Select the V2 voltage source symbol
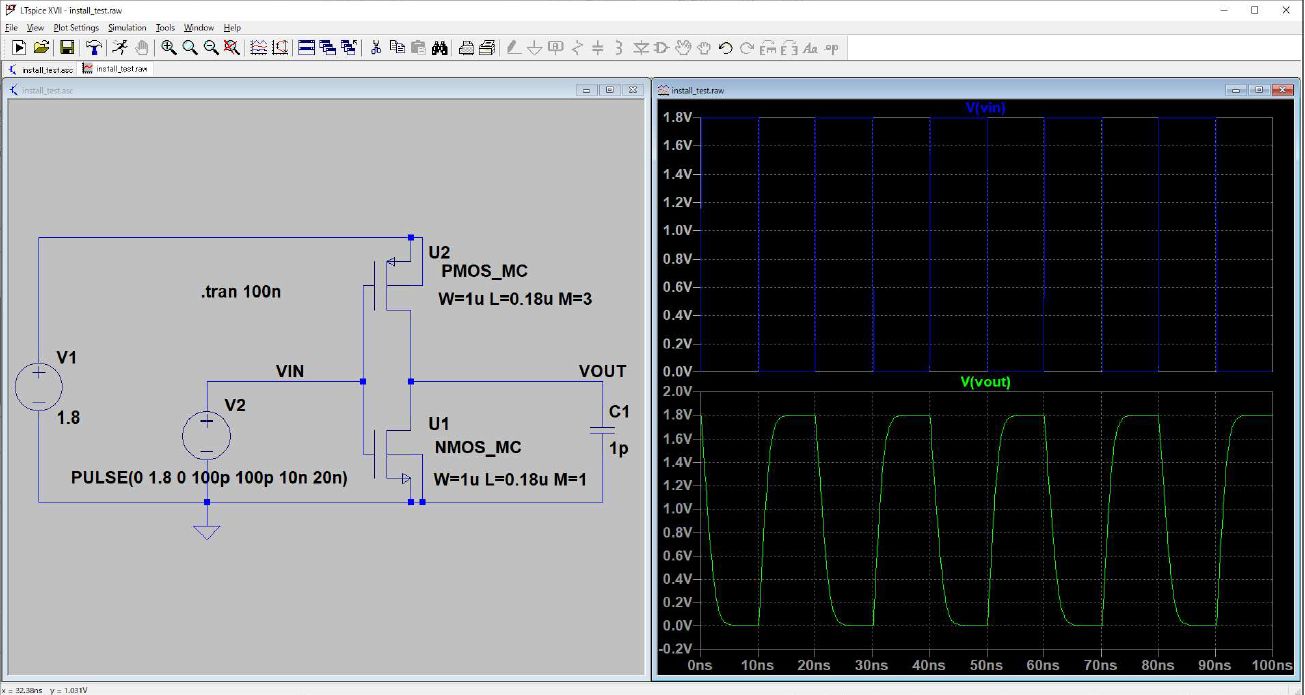The height and width of the screenshot is (695, 1305). [x=207, y=436]
